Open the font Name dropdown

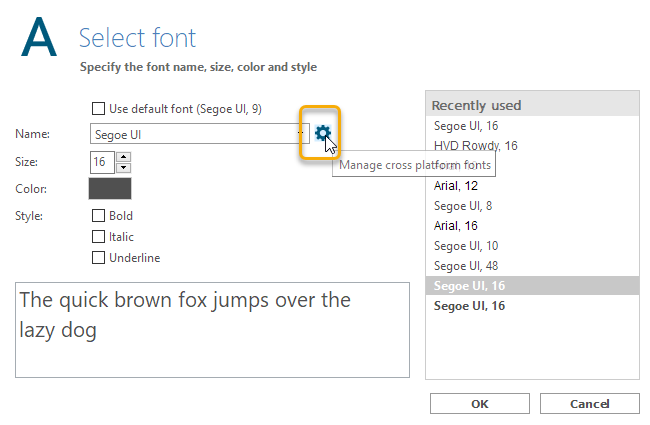(x=301, y=133)
